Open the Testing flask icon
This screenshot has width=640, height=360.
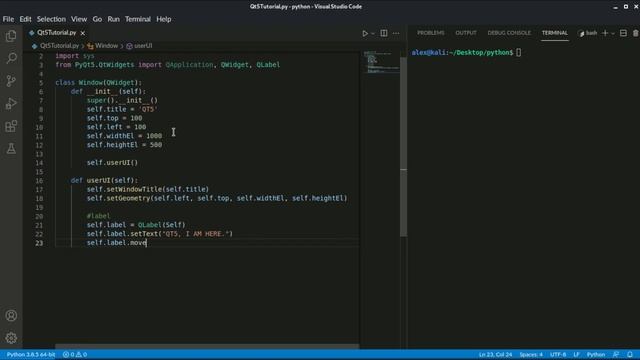[x=11, y=148]
